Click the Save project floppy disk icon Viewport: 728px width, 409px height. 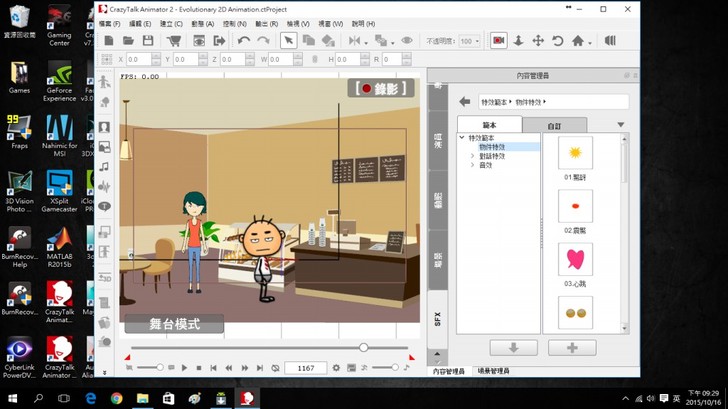pyautogui.click(x=148, y=41)
